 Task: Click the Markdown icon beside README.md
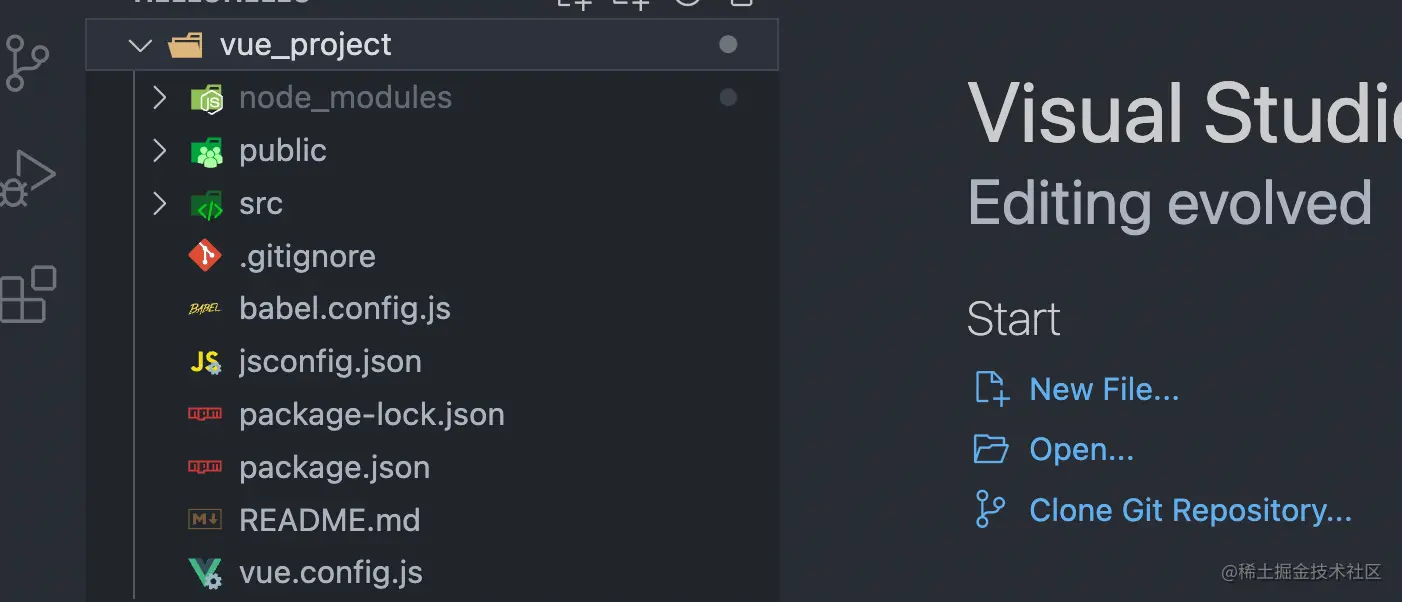point(205,520)
